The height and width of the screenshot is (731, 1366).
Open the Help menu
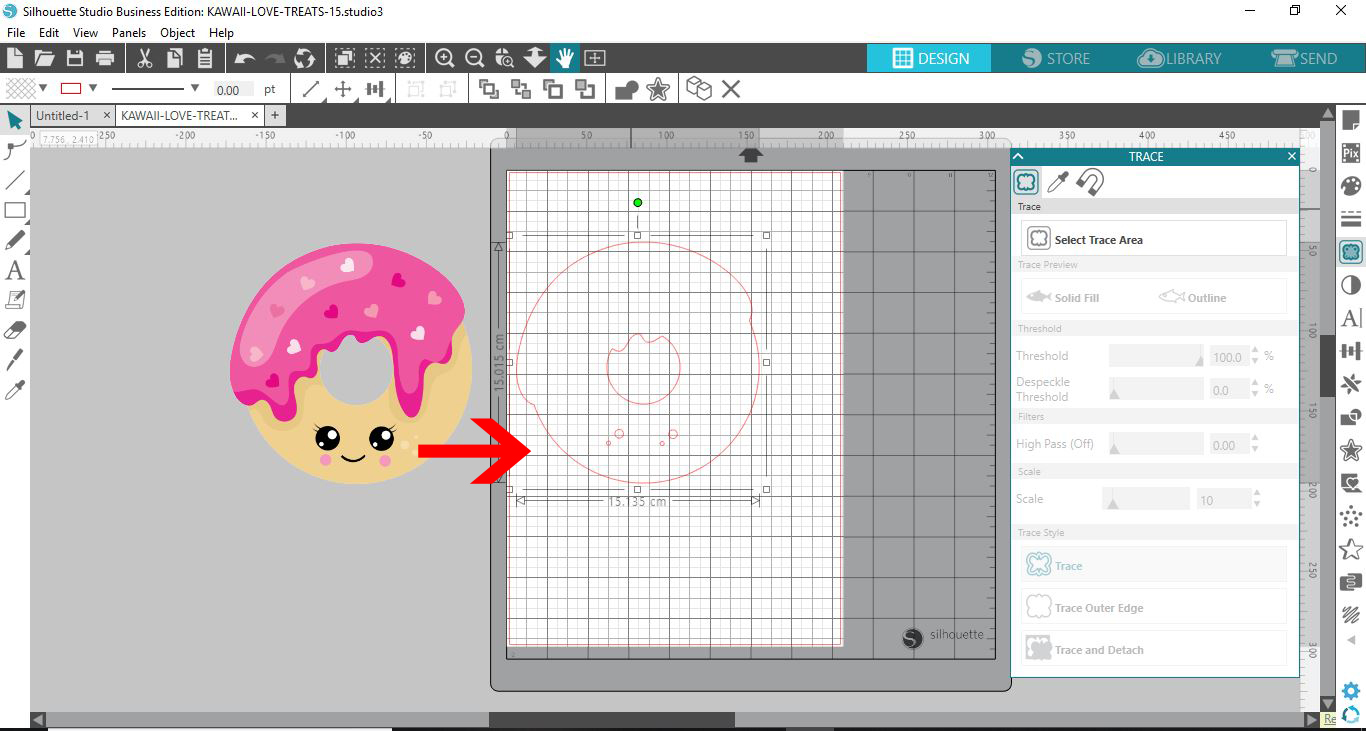(221, 32)
